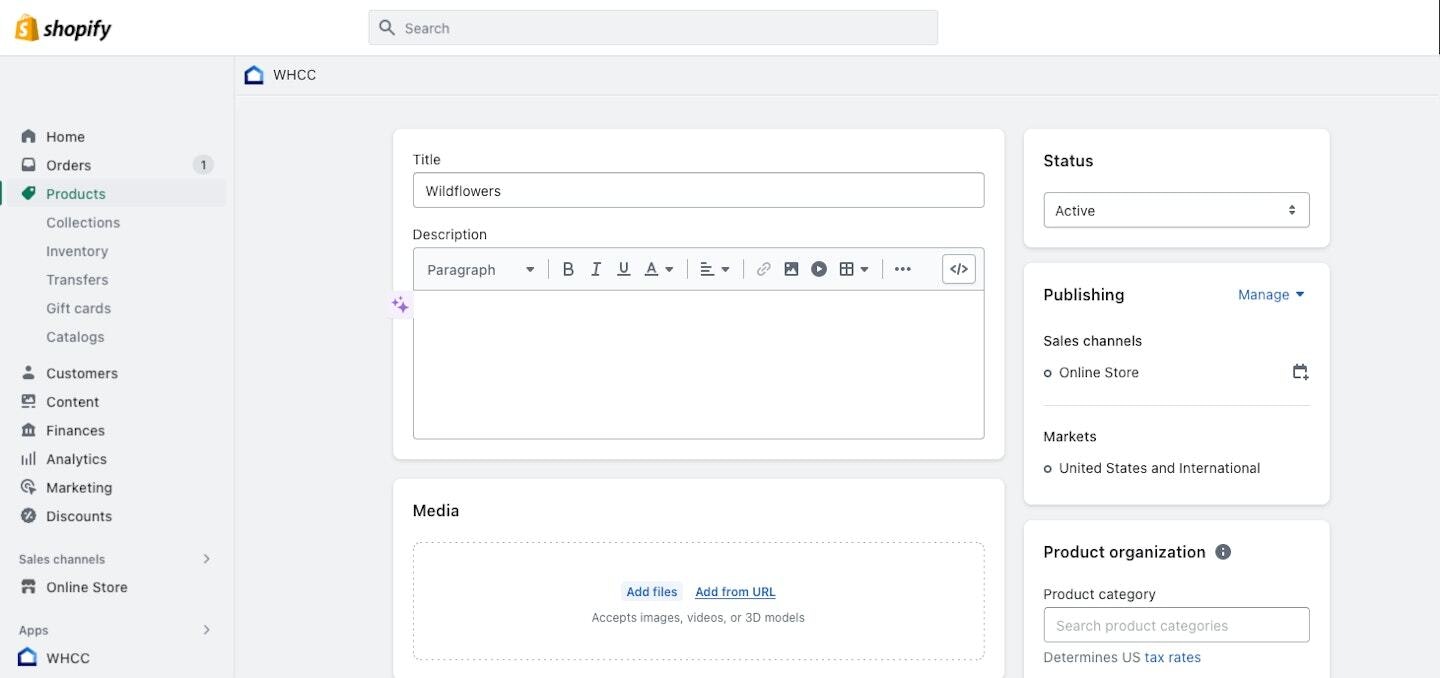Insert a link using the description toolbar
The height and width of the screenshot is (678, 1440).
763,268
